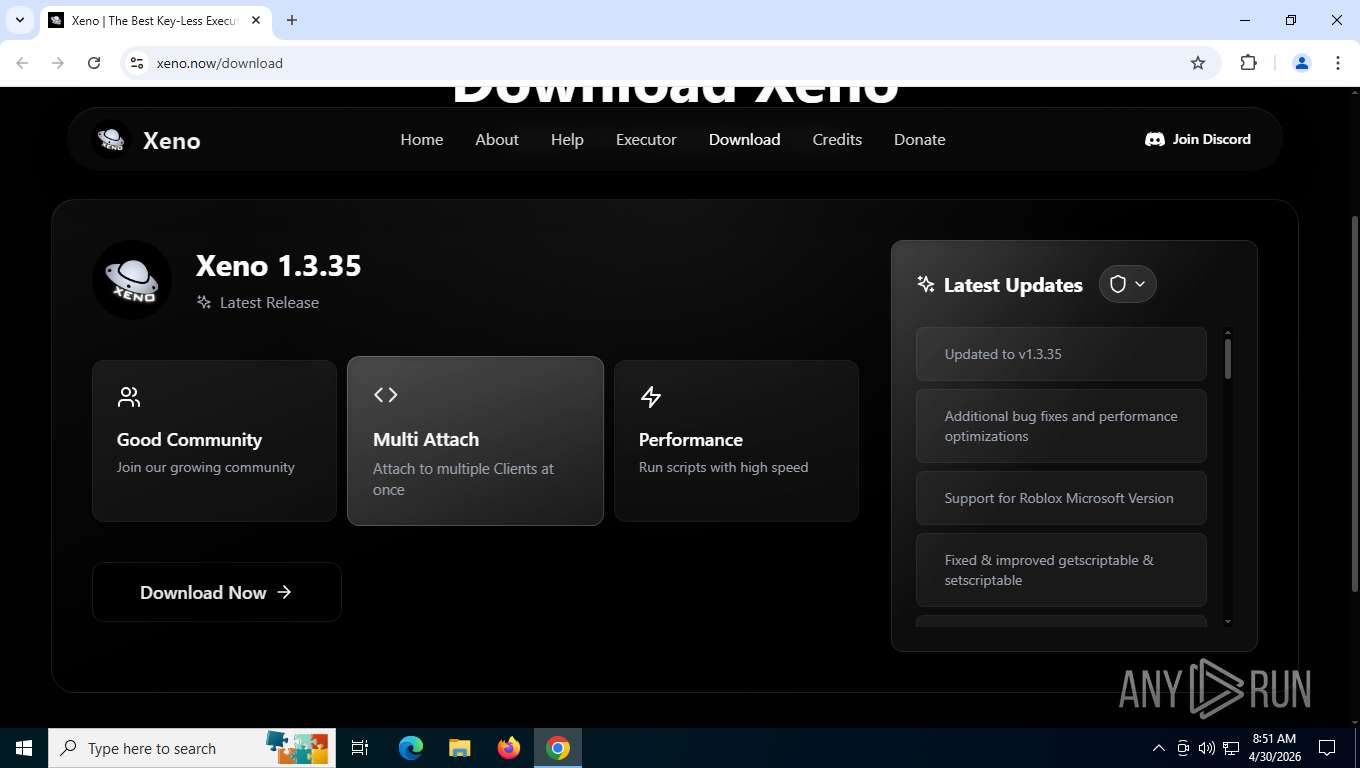Open the Executor navbar item
The image size is (1360, 768).
coord(646,140)
